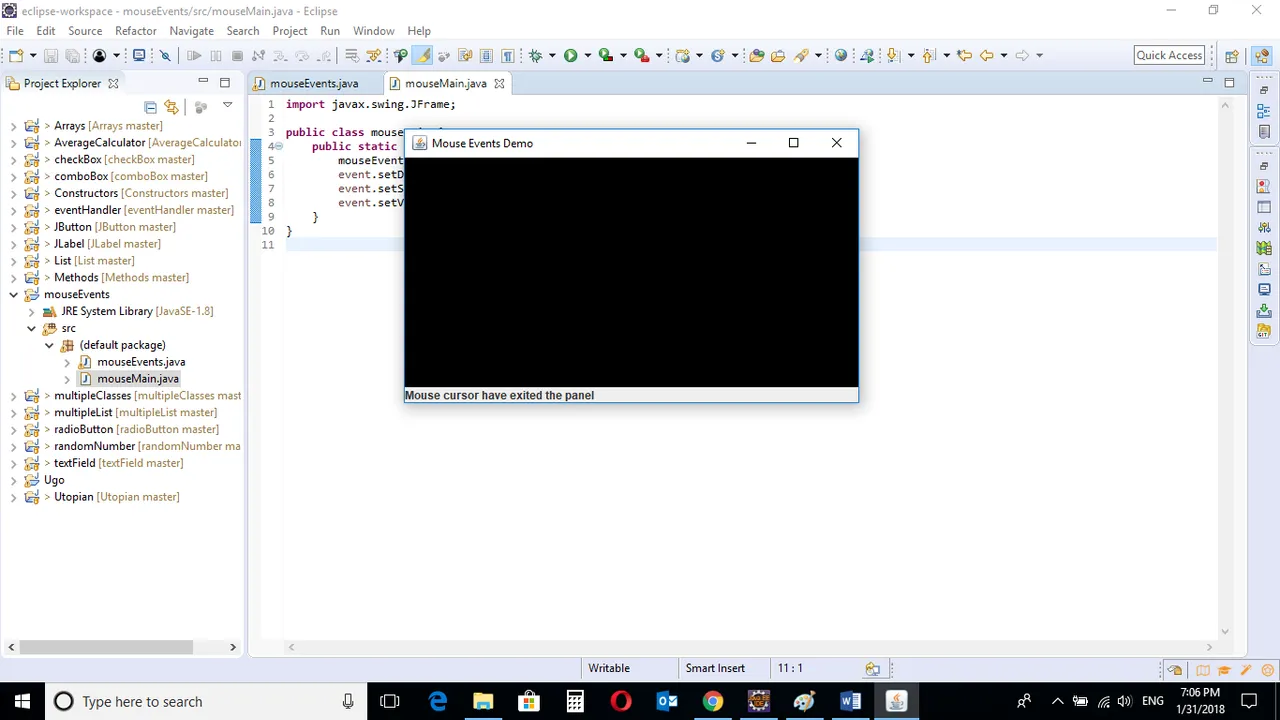Click the Quick Access search field
The height and width of the screenshot is (720, 1280).
pos(1169,55)
